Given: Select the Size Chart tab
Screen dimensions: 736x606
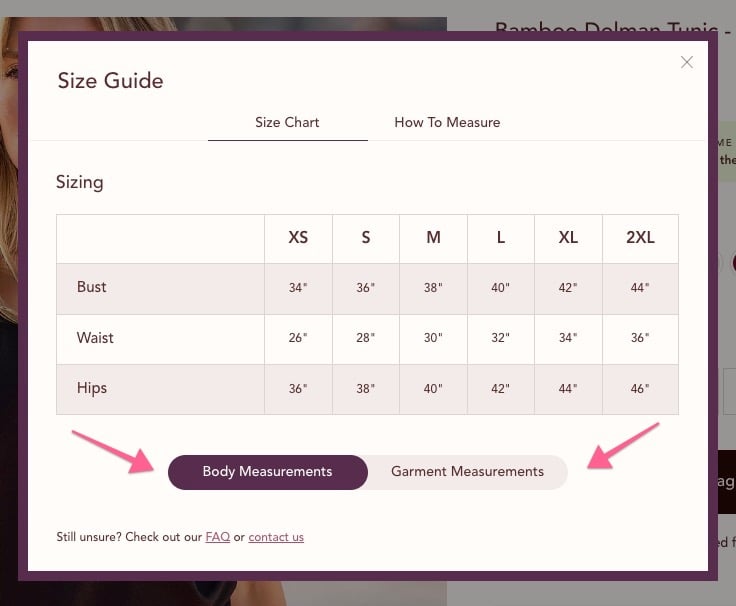Looking at the screenshot, I should click(x=287, y=122).
